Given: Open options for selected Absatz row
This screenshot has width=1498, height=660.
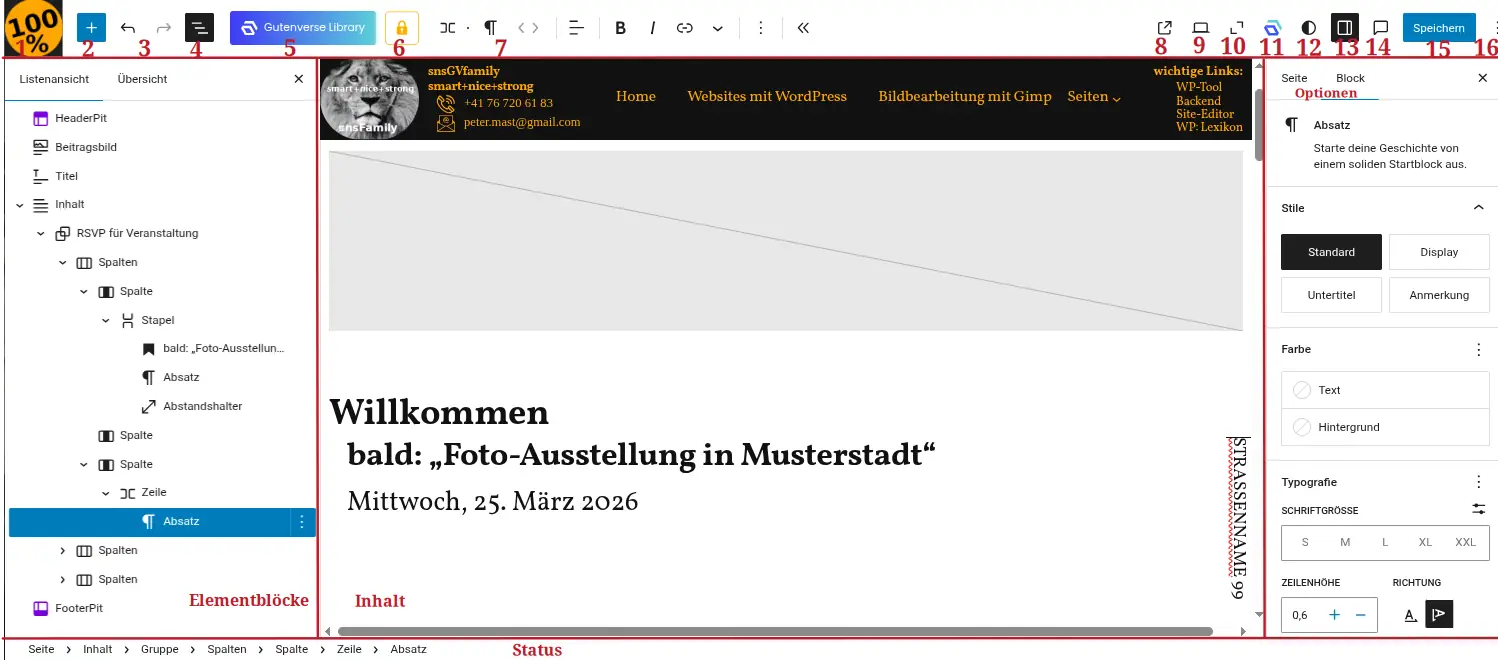Looking at the screenshot, I should coord(302,522).
